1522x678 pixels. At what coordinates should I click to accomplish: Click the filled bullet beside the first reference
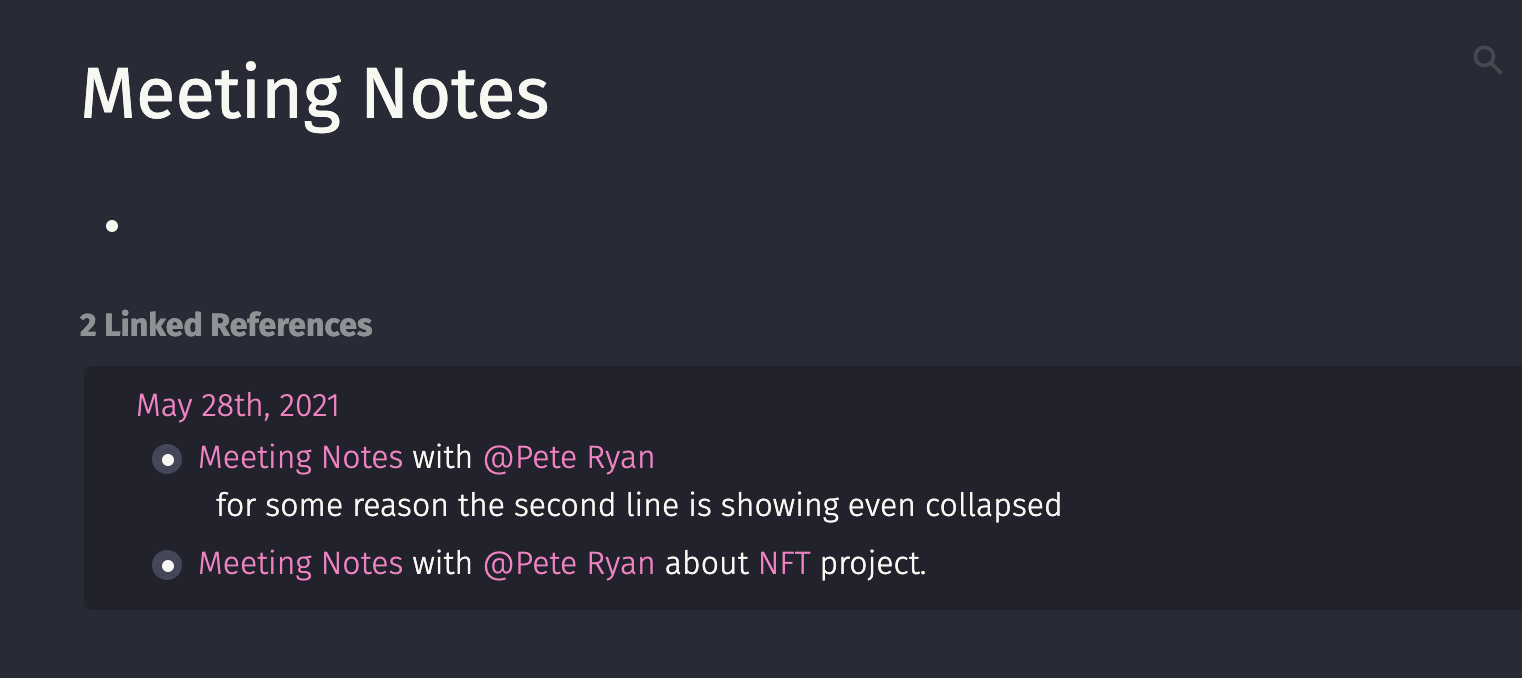point(167,458)
